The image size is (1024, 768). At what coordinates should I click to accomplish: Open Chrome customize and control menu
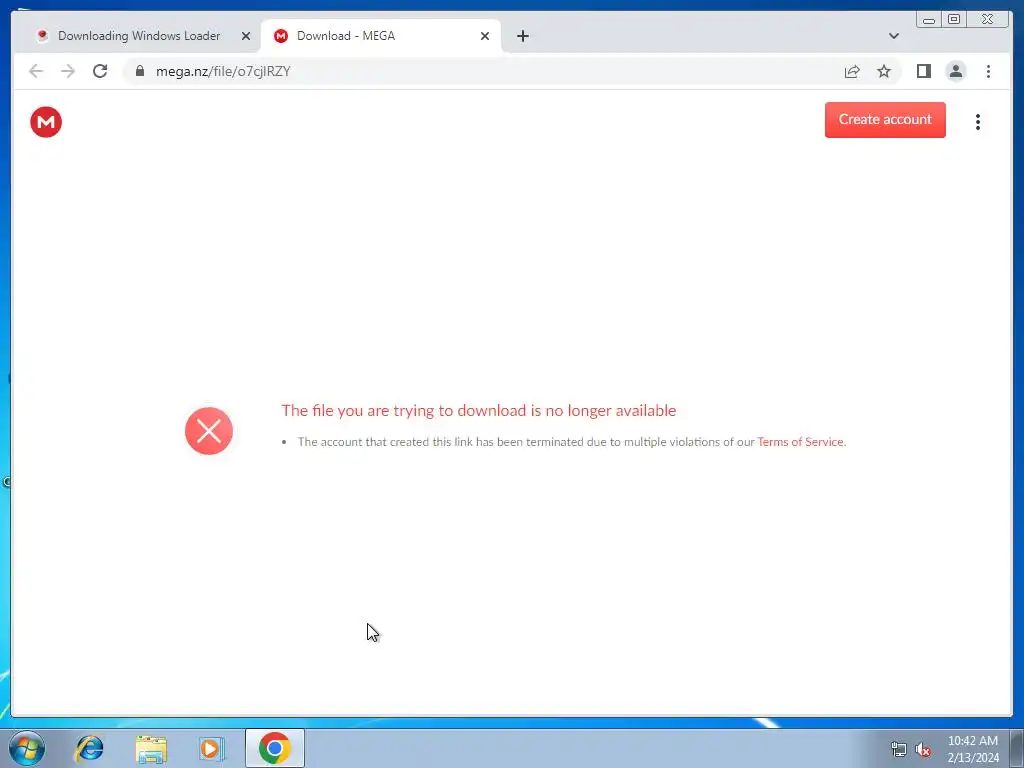988,71
